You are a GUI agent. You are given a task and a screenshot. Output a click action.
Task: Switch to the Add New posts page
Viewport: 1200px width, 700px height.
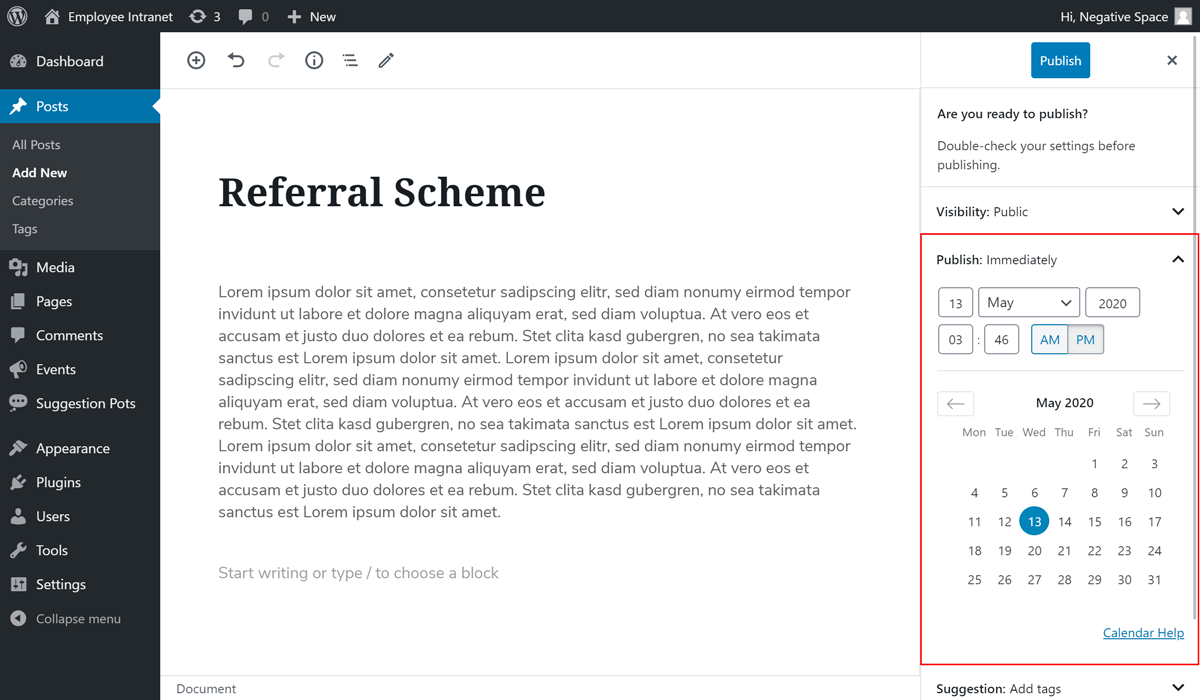[x=39, y=172]
